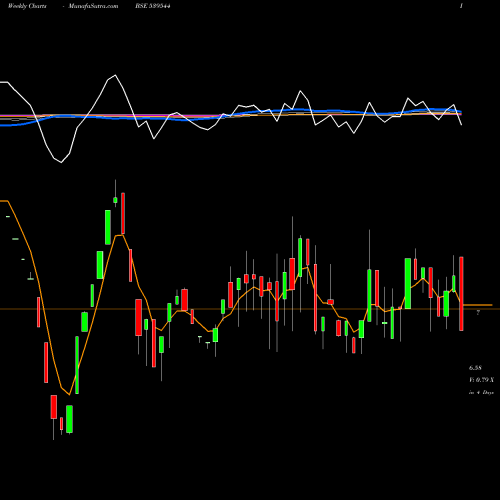
Task: Click the BSE 539544 symbol text
Action: (153, 6)
